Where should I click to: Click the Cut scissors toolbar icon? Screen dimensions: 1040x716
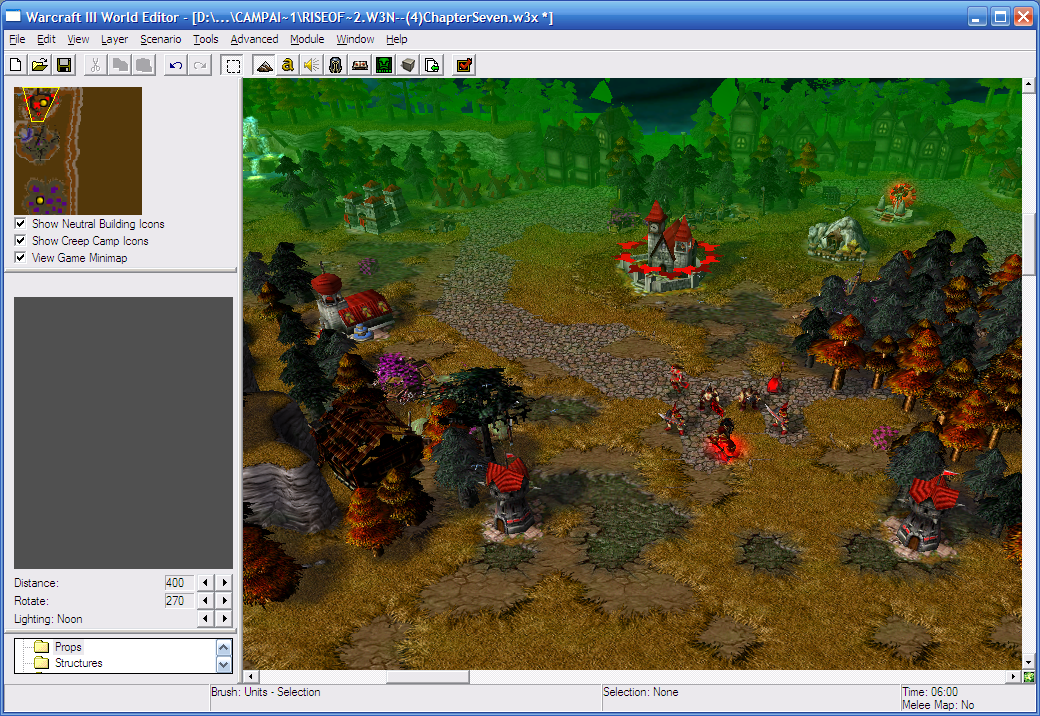pos(96,65)
